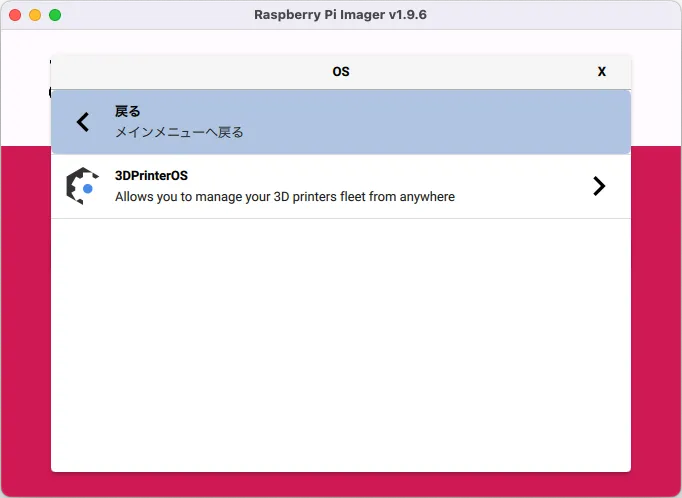Viewport: 682px width, 498px height.
Task: Select the 戻る title text
Action: 127,111
